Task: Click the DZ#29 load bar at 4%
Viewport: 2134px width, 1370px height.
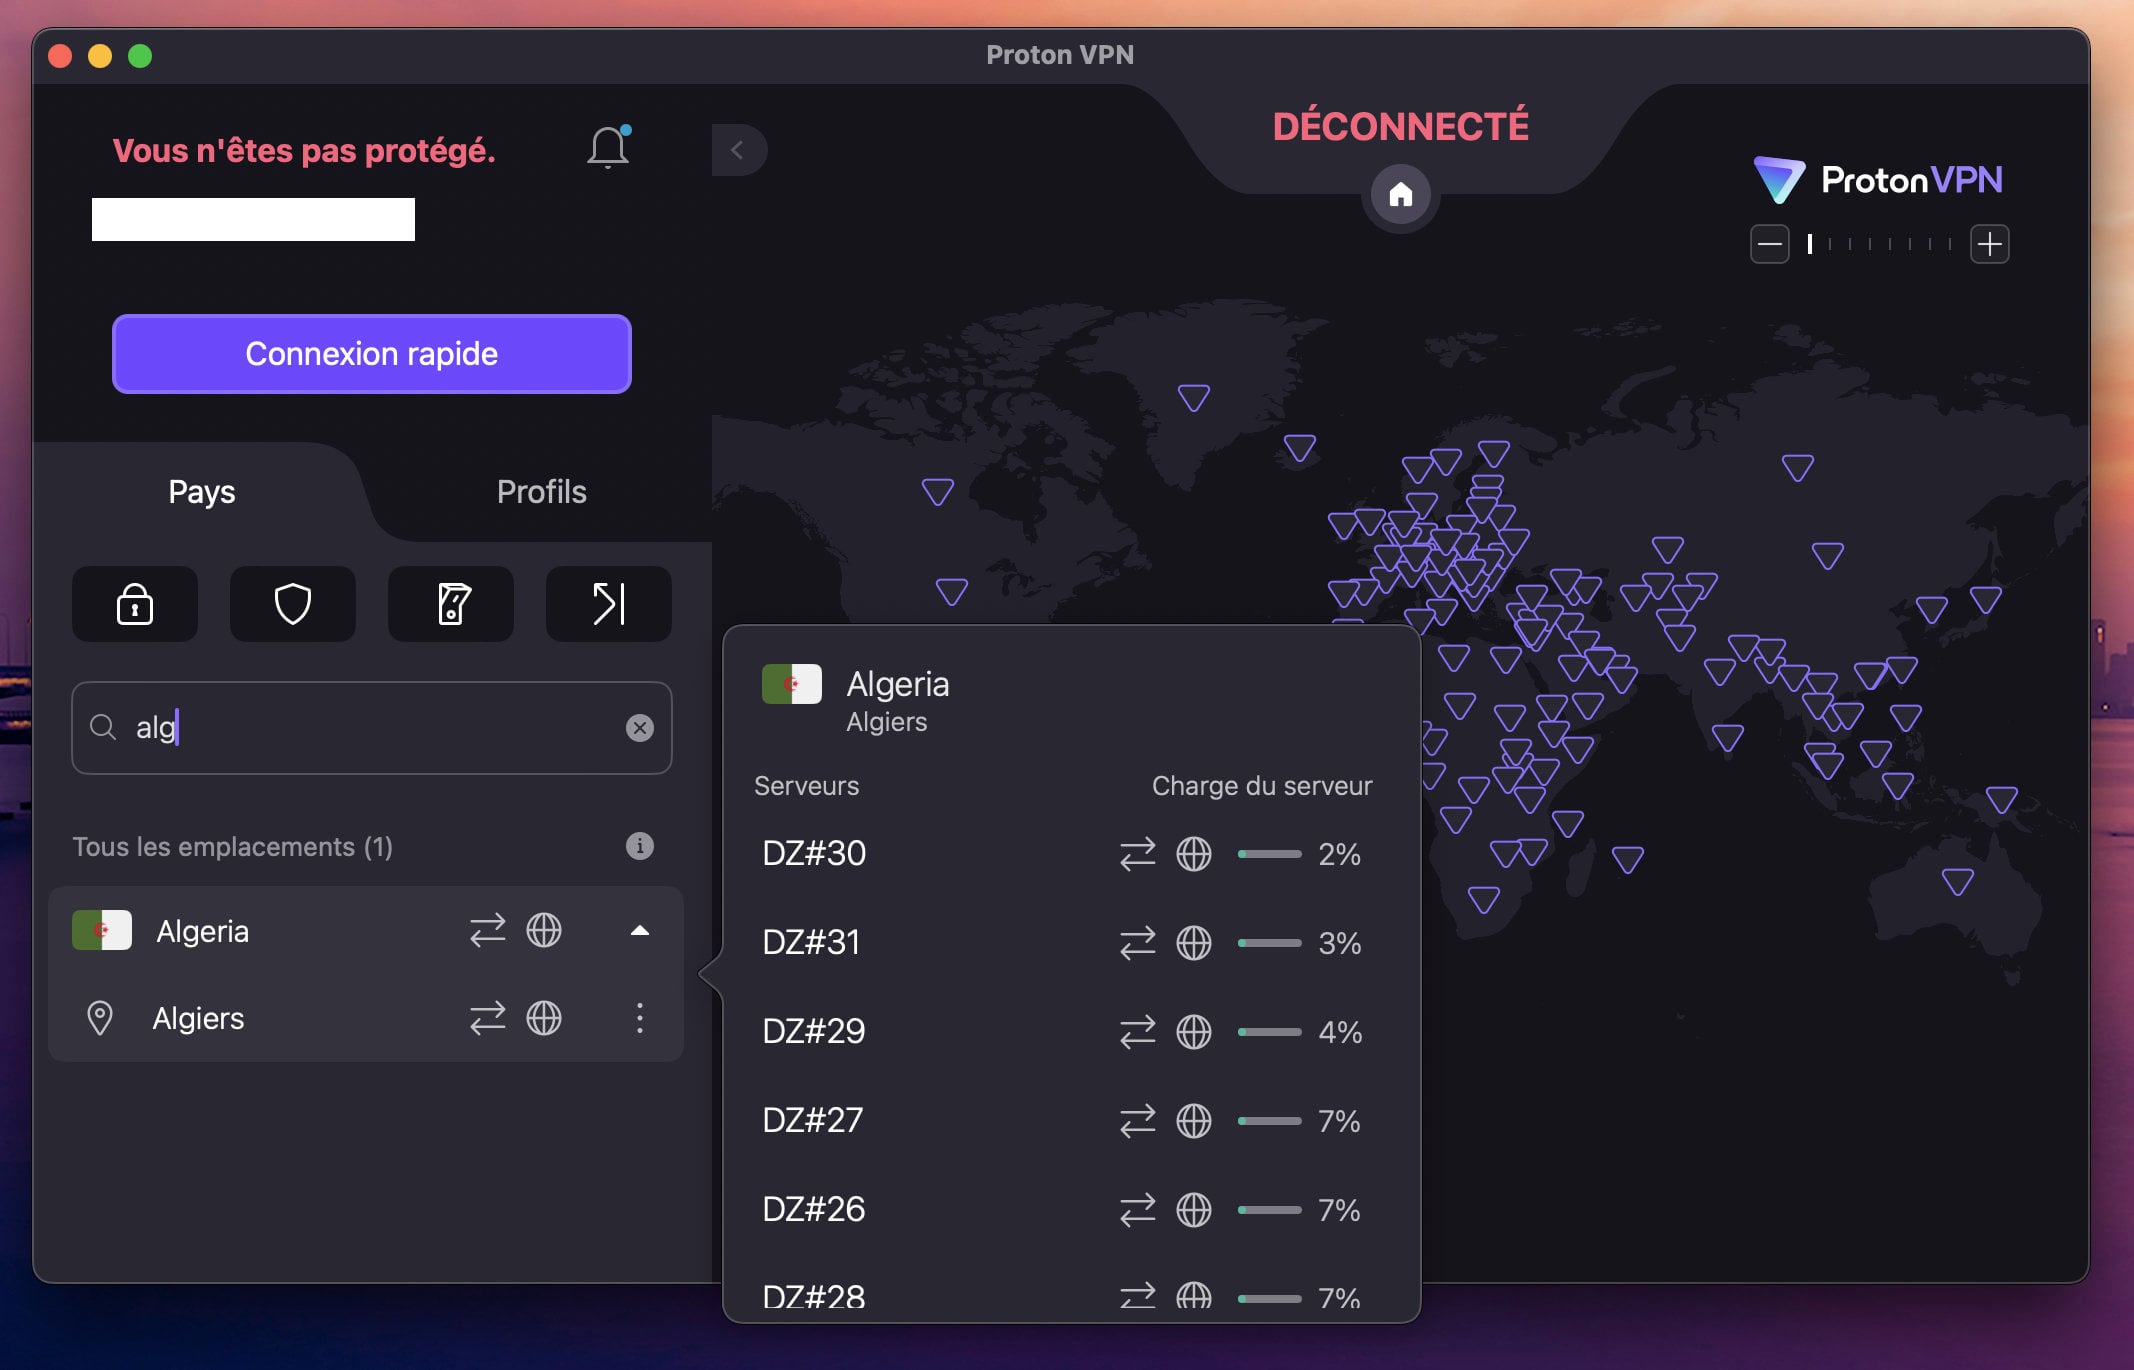Action: pos(1270,1032)
